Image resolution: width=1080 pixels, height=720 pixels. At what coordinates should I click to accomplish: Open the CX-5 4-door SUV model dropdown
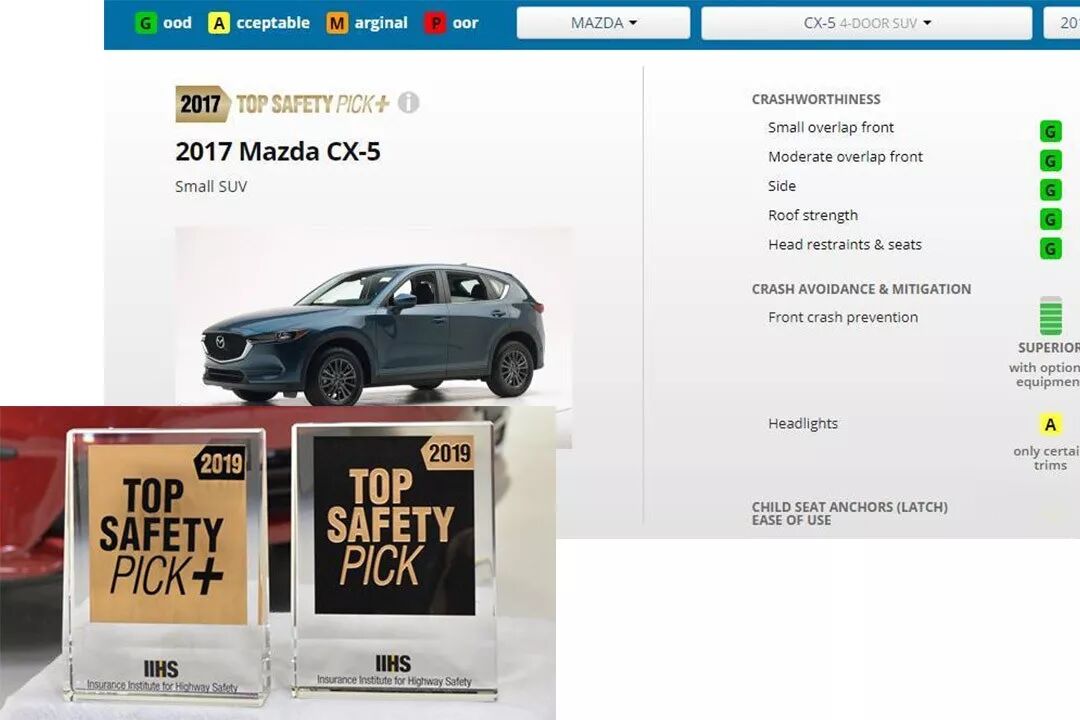866,23
